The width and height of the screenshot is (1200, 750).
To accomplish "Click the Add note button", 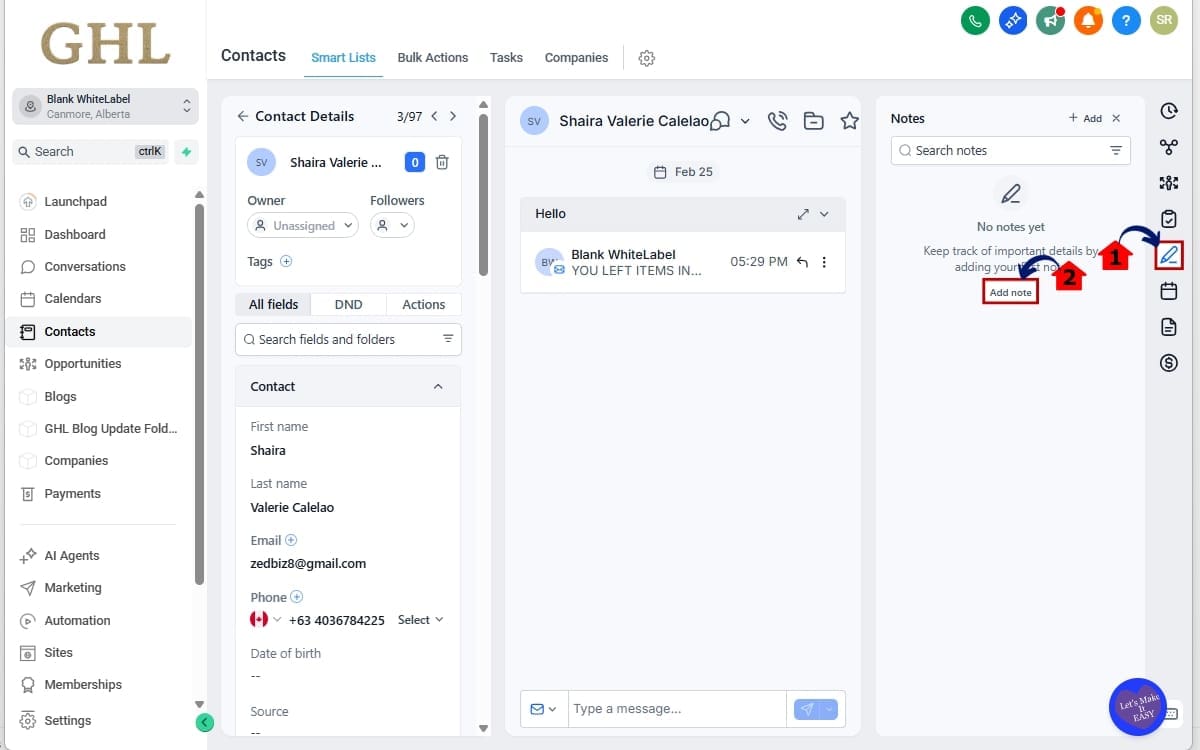I will [1010, 291].
